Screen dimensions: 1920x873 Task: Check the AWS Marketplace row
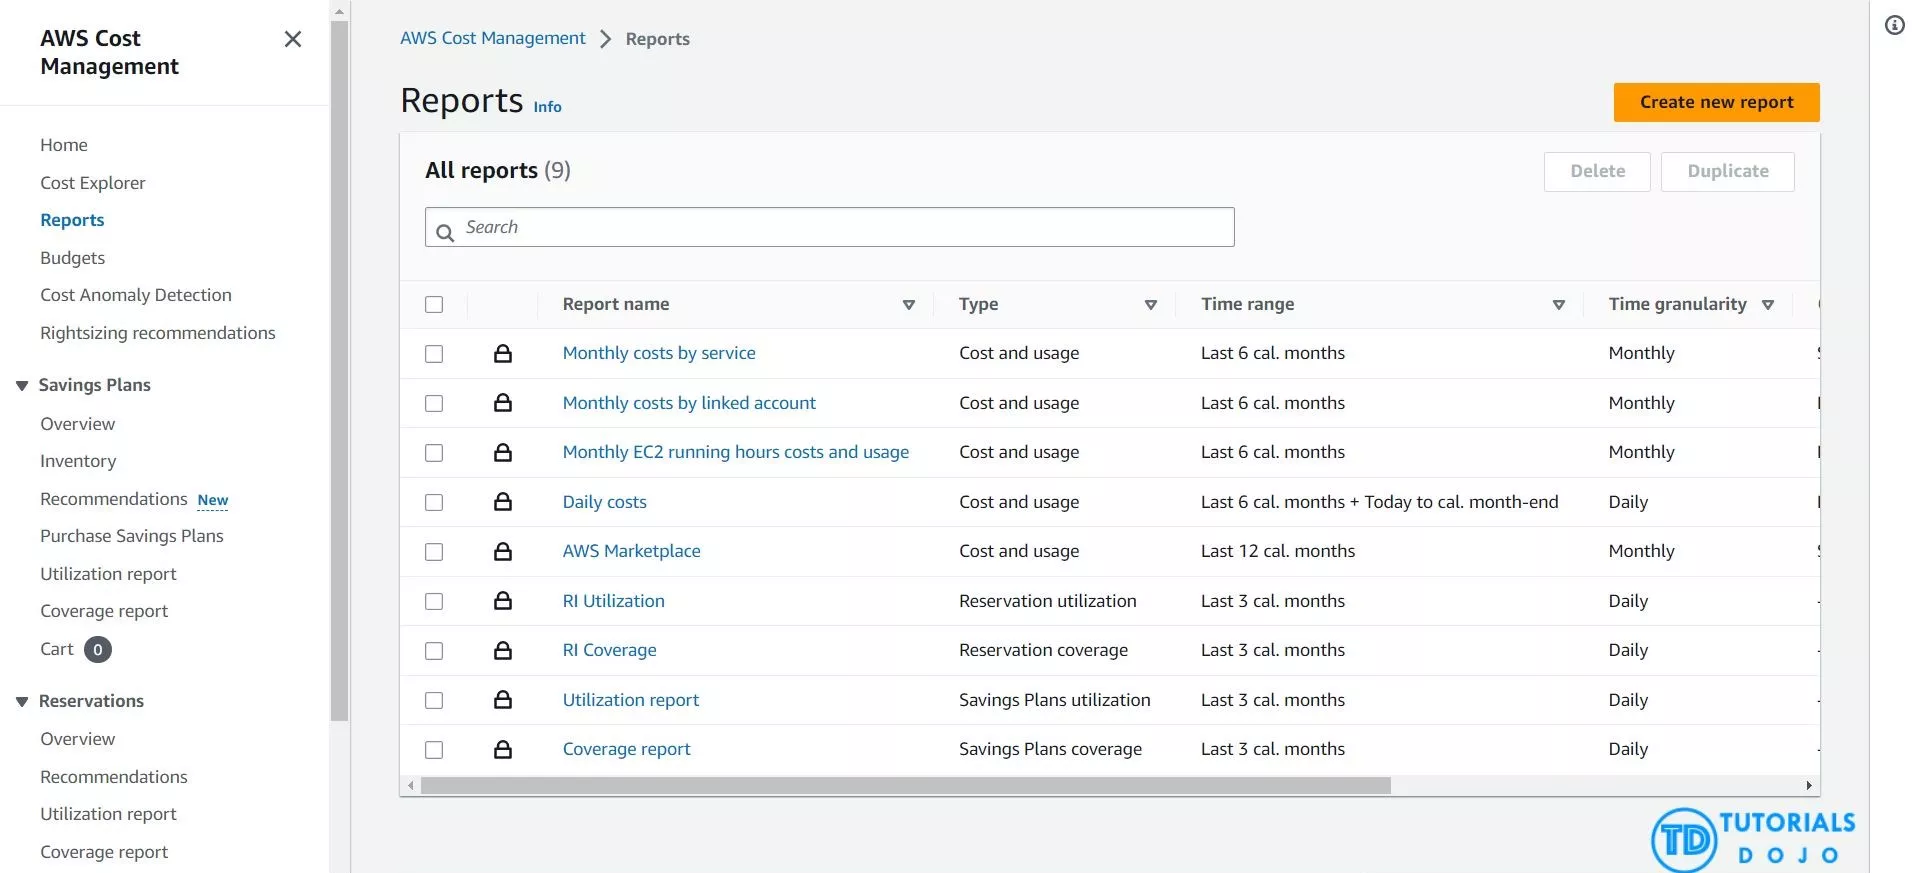(x=434, y=552)
